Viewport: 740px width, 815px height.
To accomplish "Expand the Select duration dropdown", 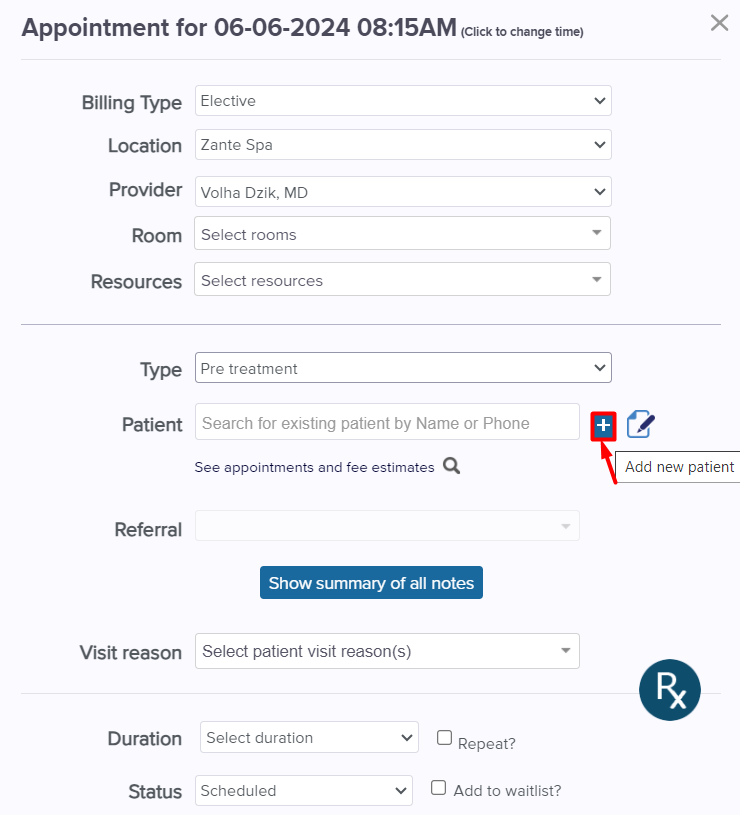I will coord(309,737).
